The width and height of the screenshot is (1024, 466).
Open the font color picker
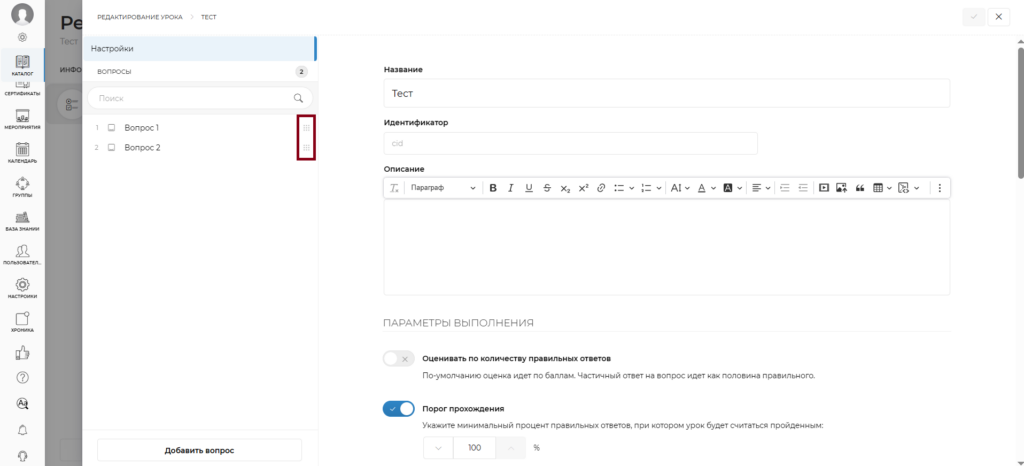pos(705,188)
